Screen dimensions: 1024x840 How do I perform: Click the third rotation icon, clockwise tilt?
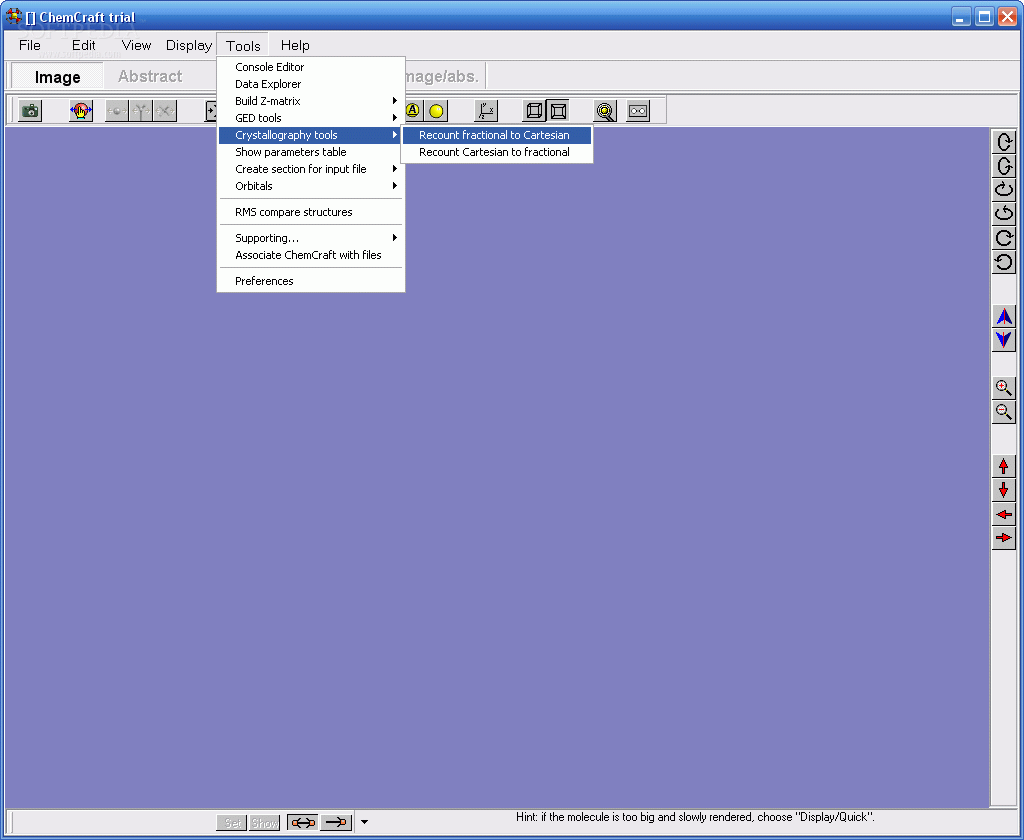[x=1004, y=190]
